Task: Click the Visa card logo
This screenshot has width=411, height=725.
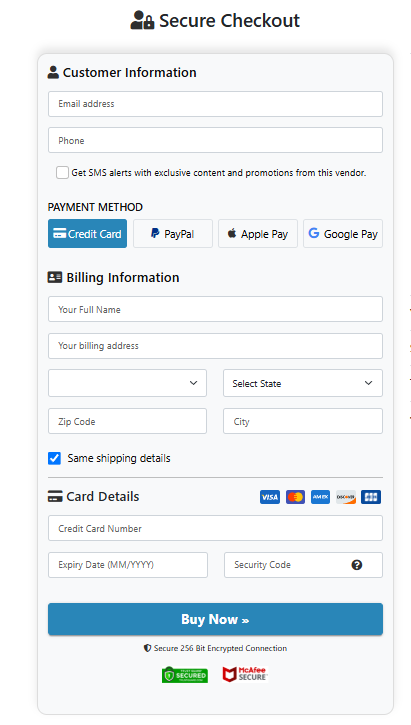Action: (x=270, y=497)
